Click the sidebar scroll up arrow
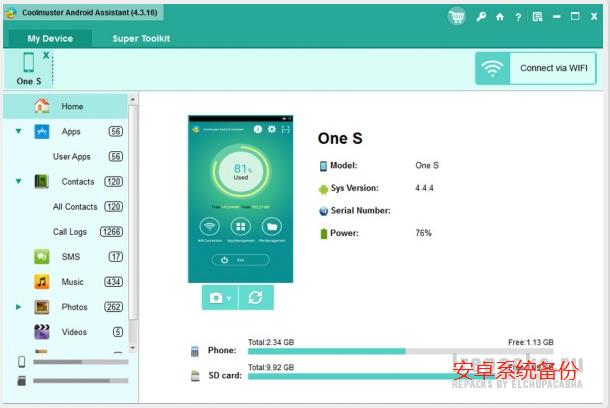The image size is (610, 408). 133,100
